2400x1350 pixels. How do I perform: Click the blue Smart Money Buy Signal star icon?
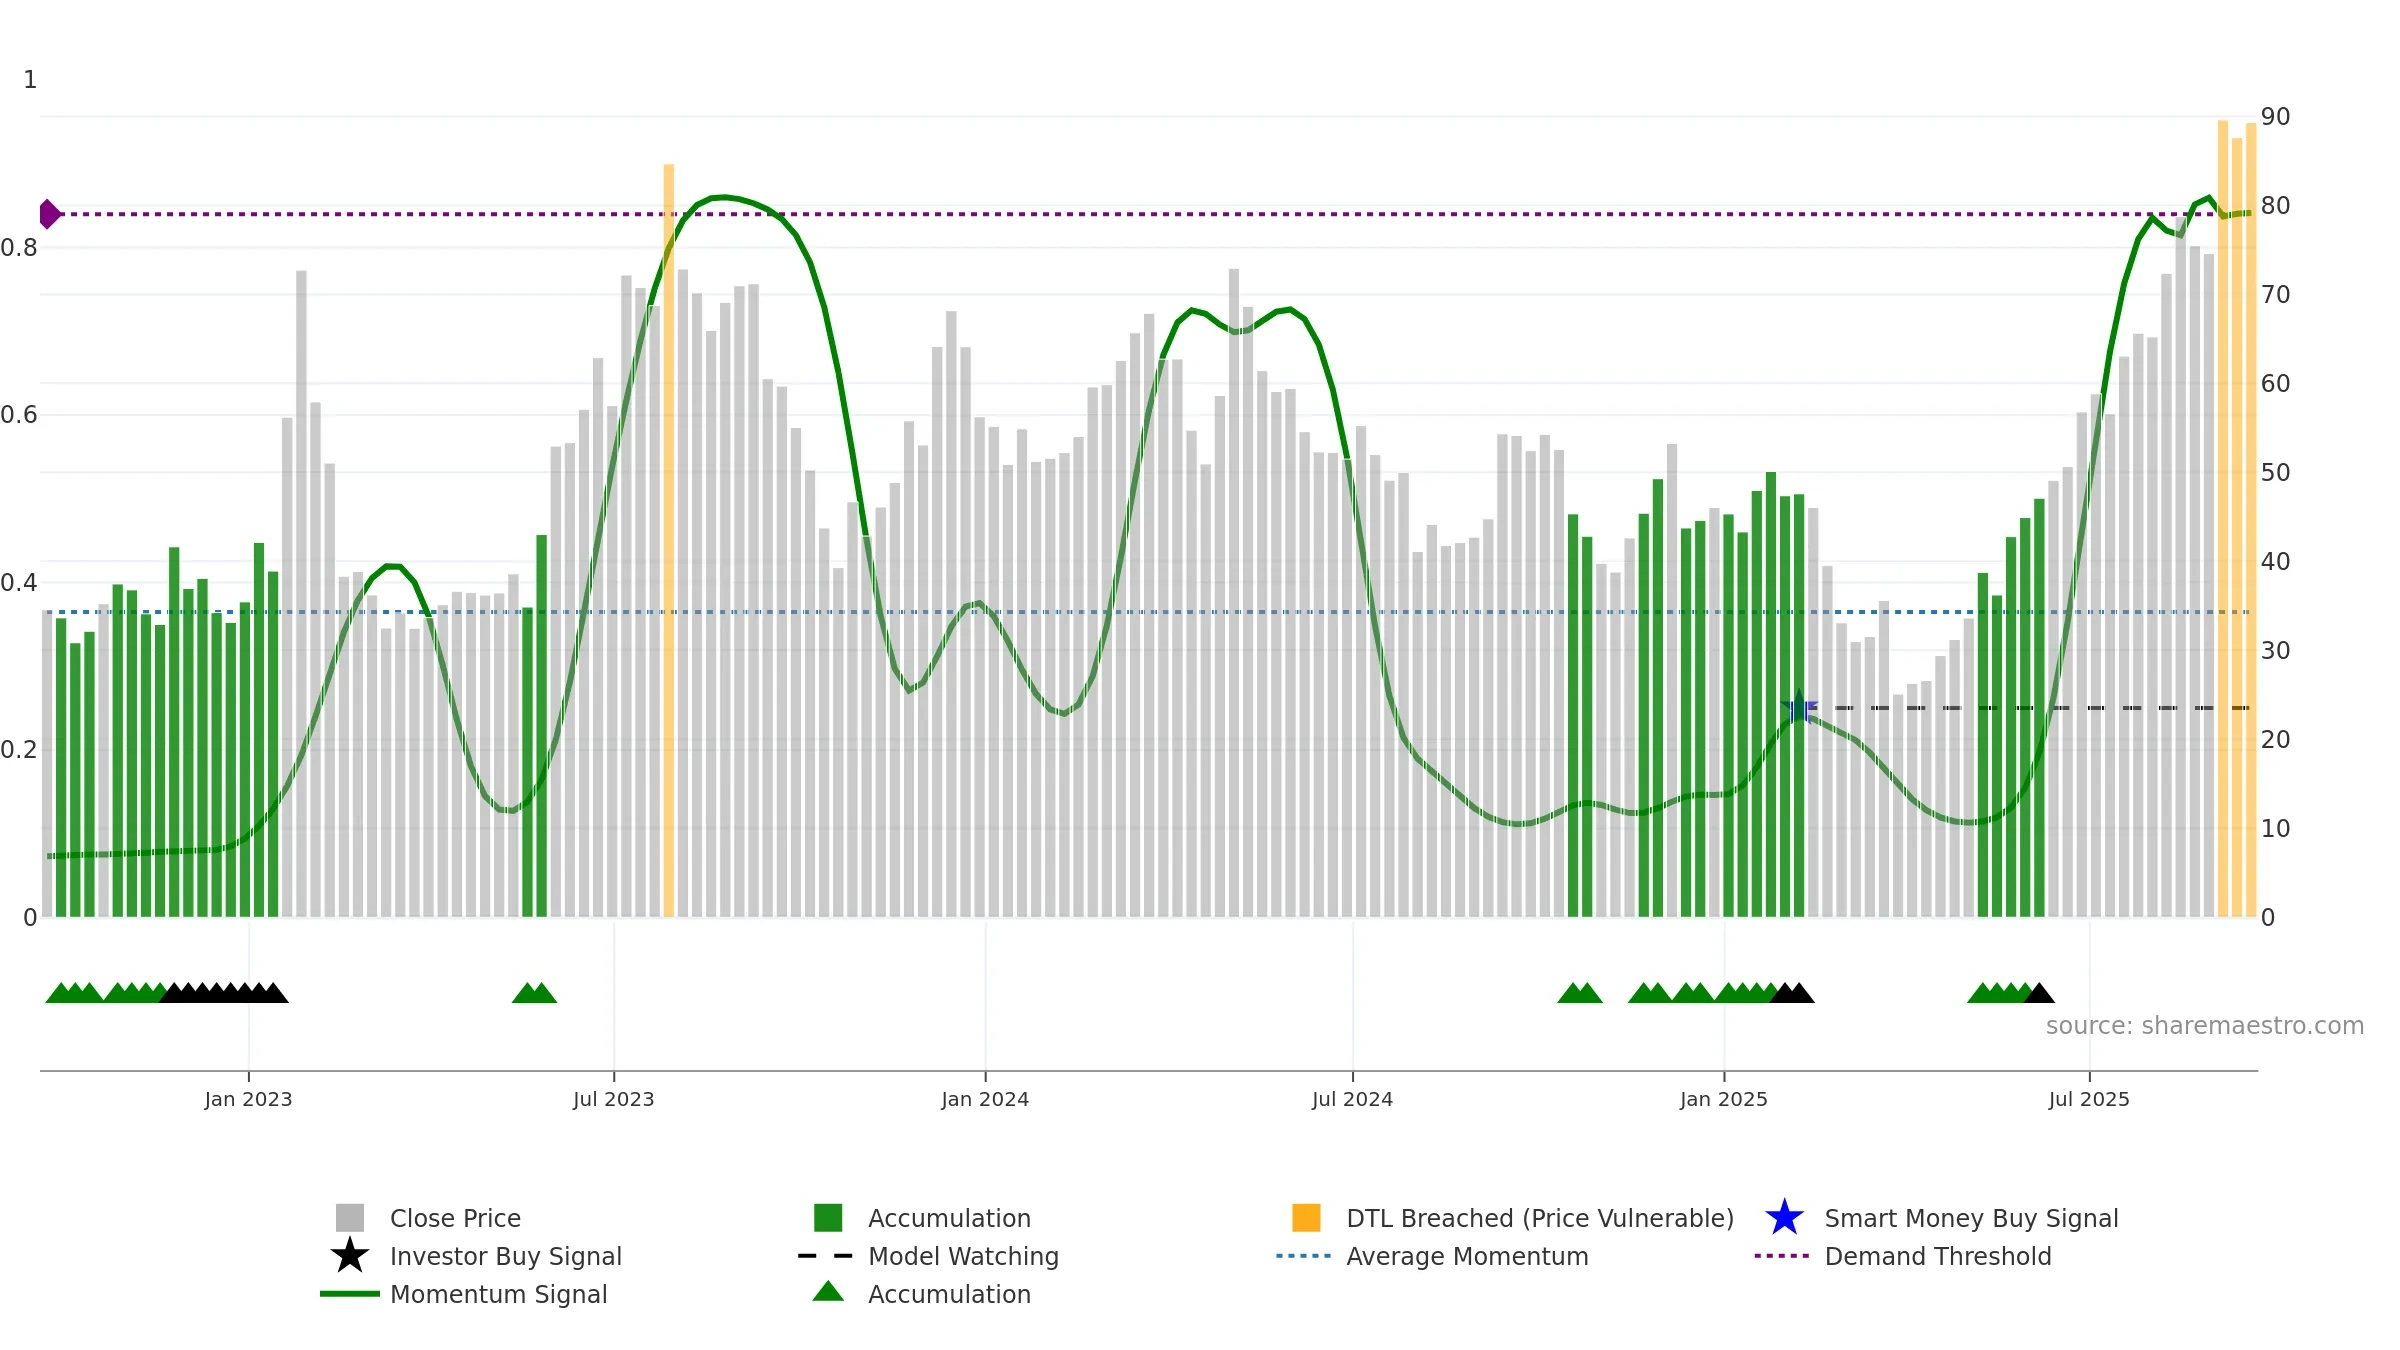(1784, 1218)
